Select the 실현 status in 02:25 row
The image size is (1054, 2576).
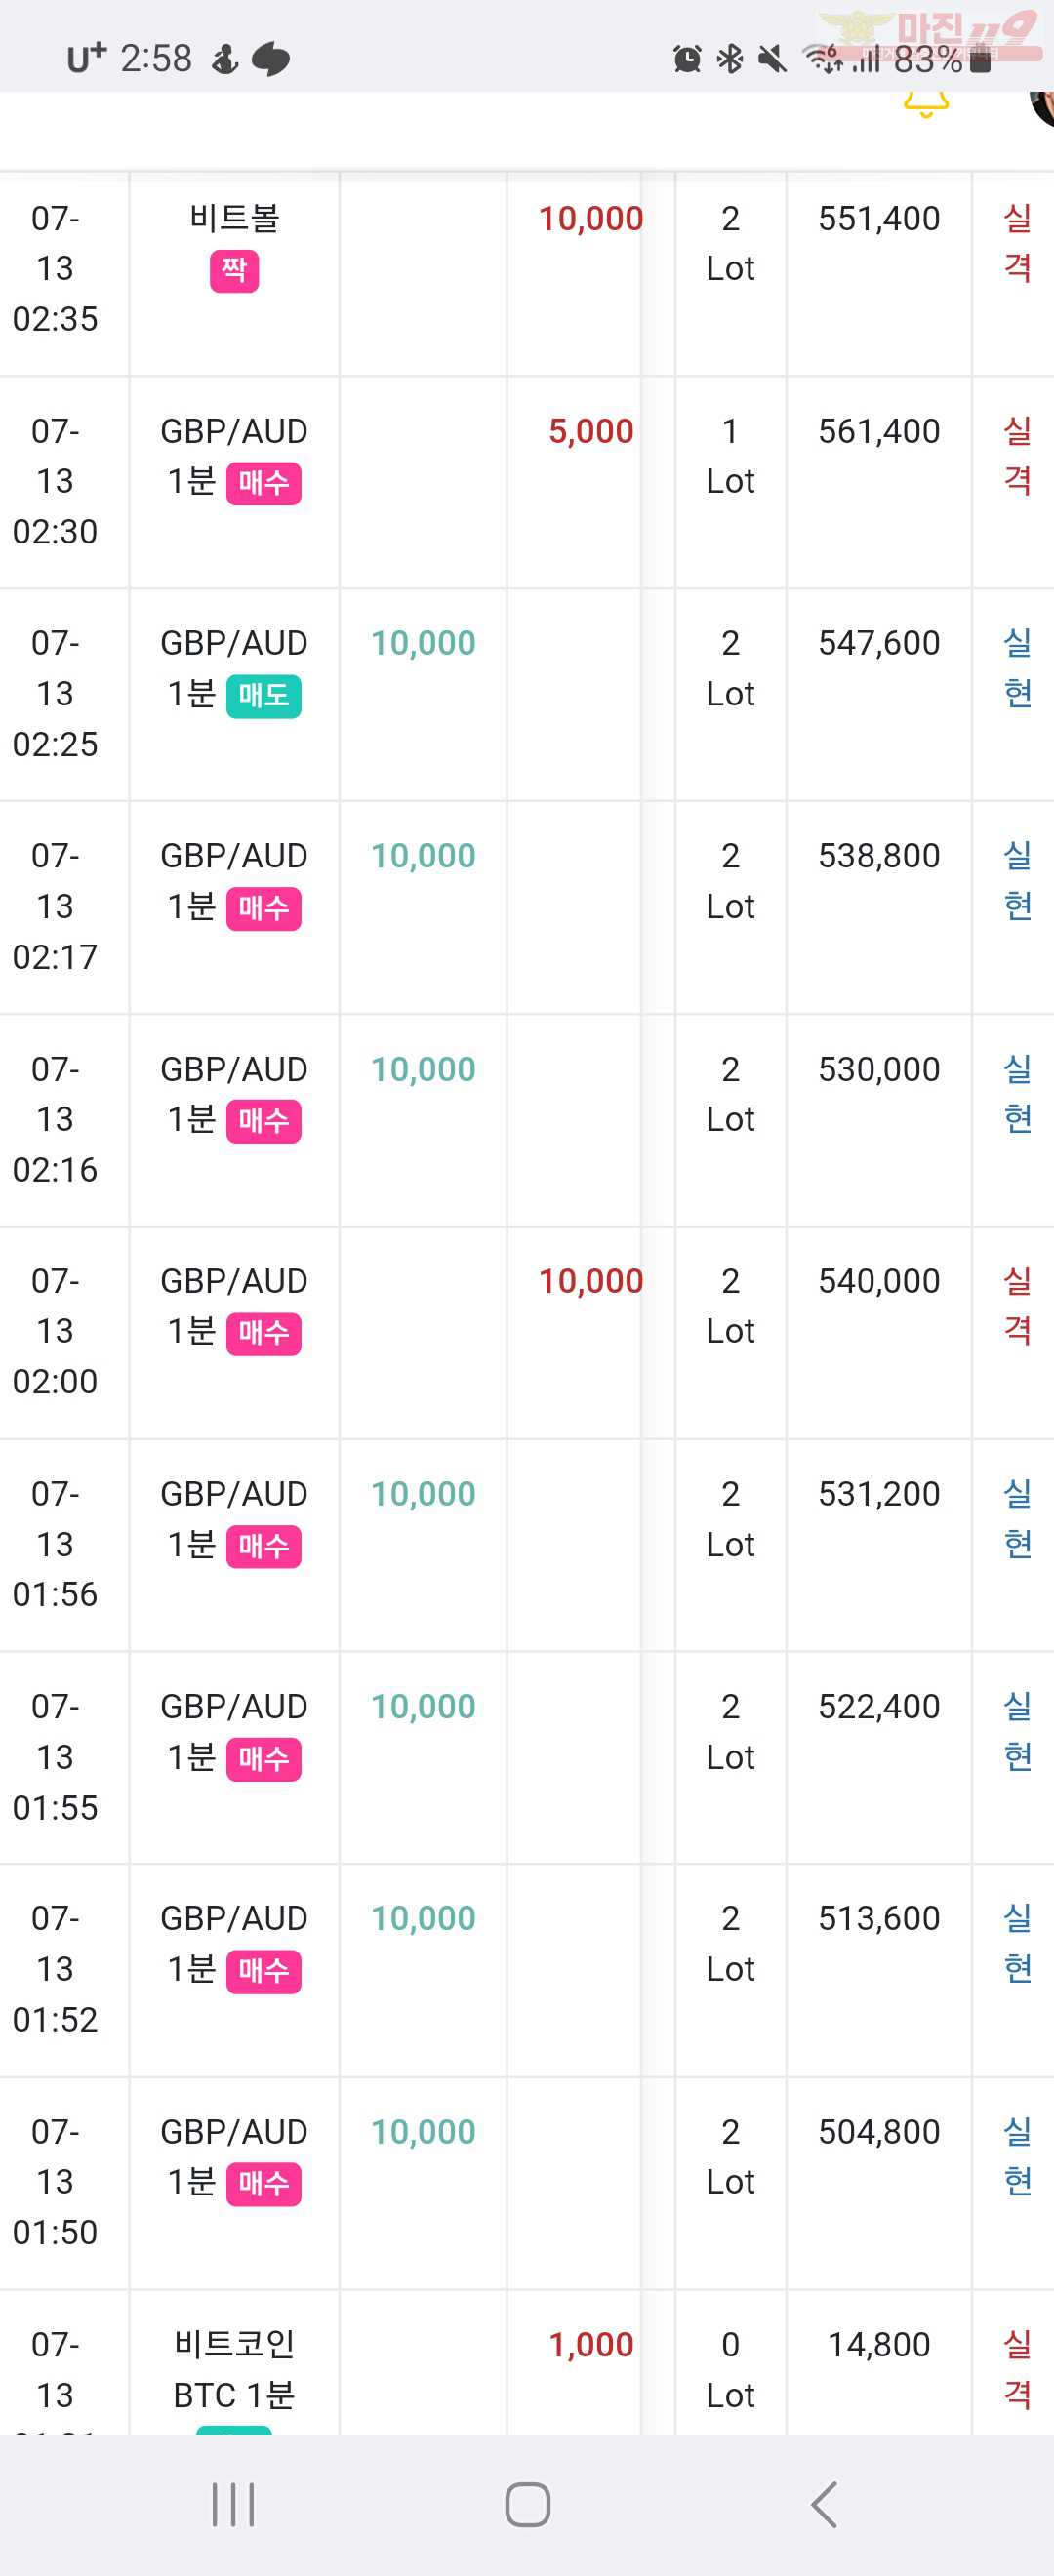pos(1017,667)
